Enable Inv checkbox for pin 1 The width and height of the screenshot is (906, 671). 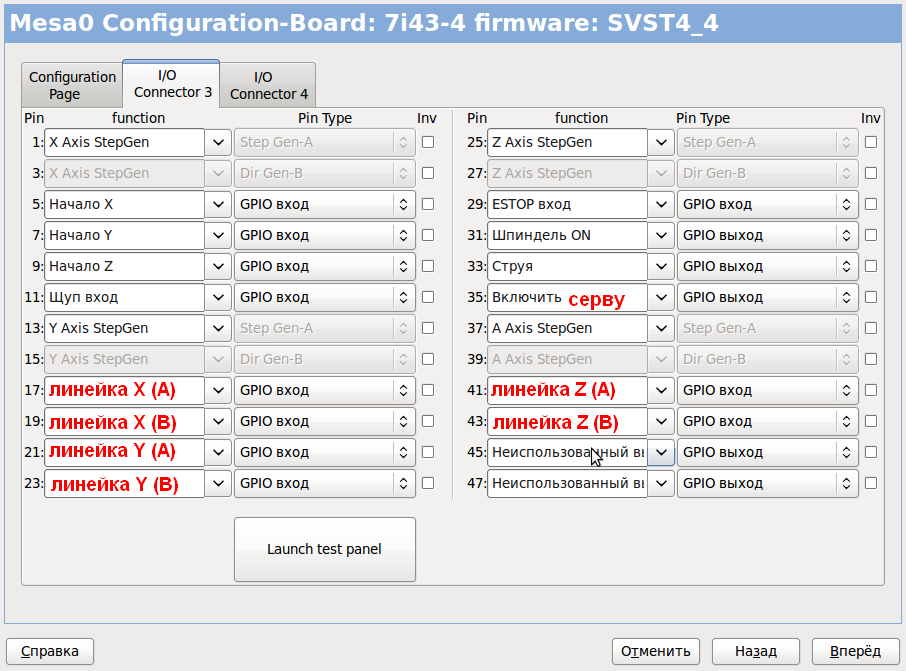click(x=428, y=142)
